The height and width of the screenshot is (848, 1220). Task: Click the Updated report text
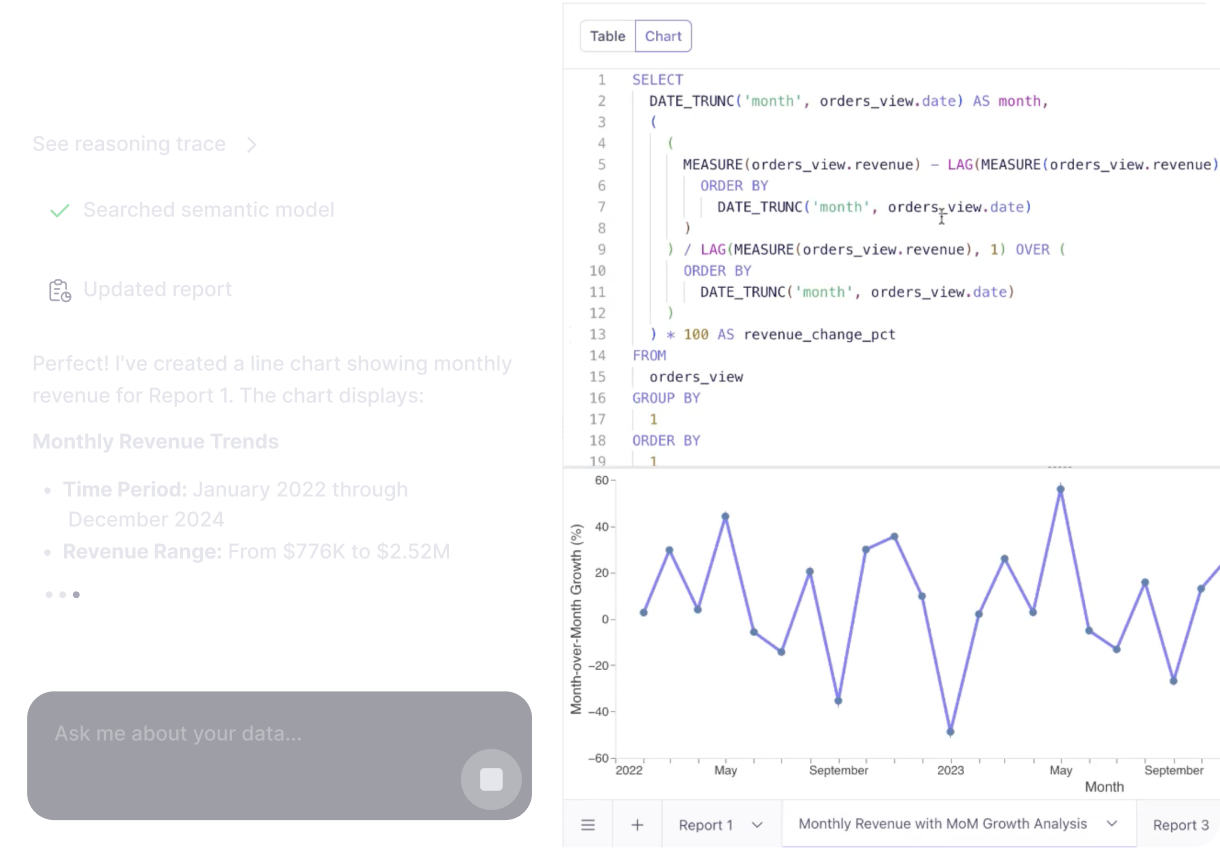click(x=157, y=290)
